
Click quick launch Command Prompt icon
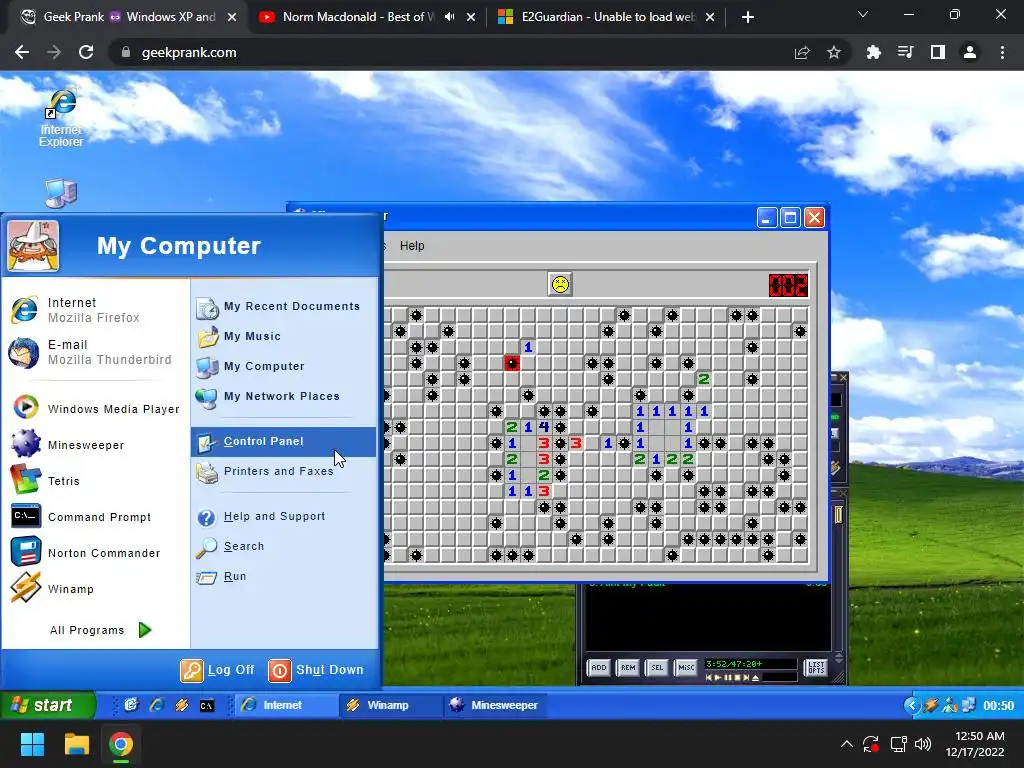click(207, 705)
